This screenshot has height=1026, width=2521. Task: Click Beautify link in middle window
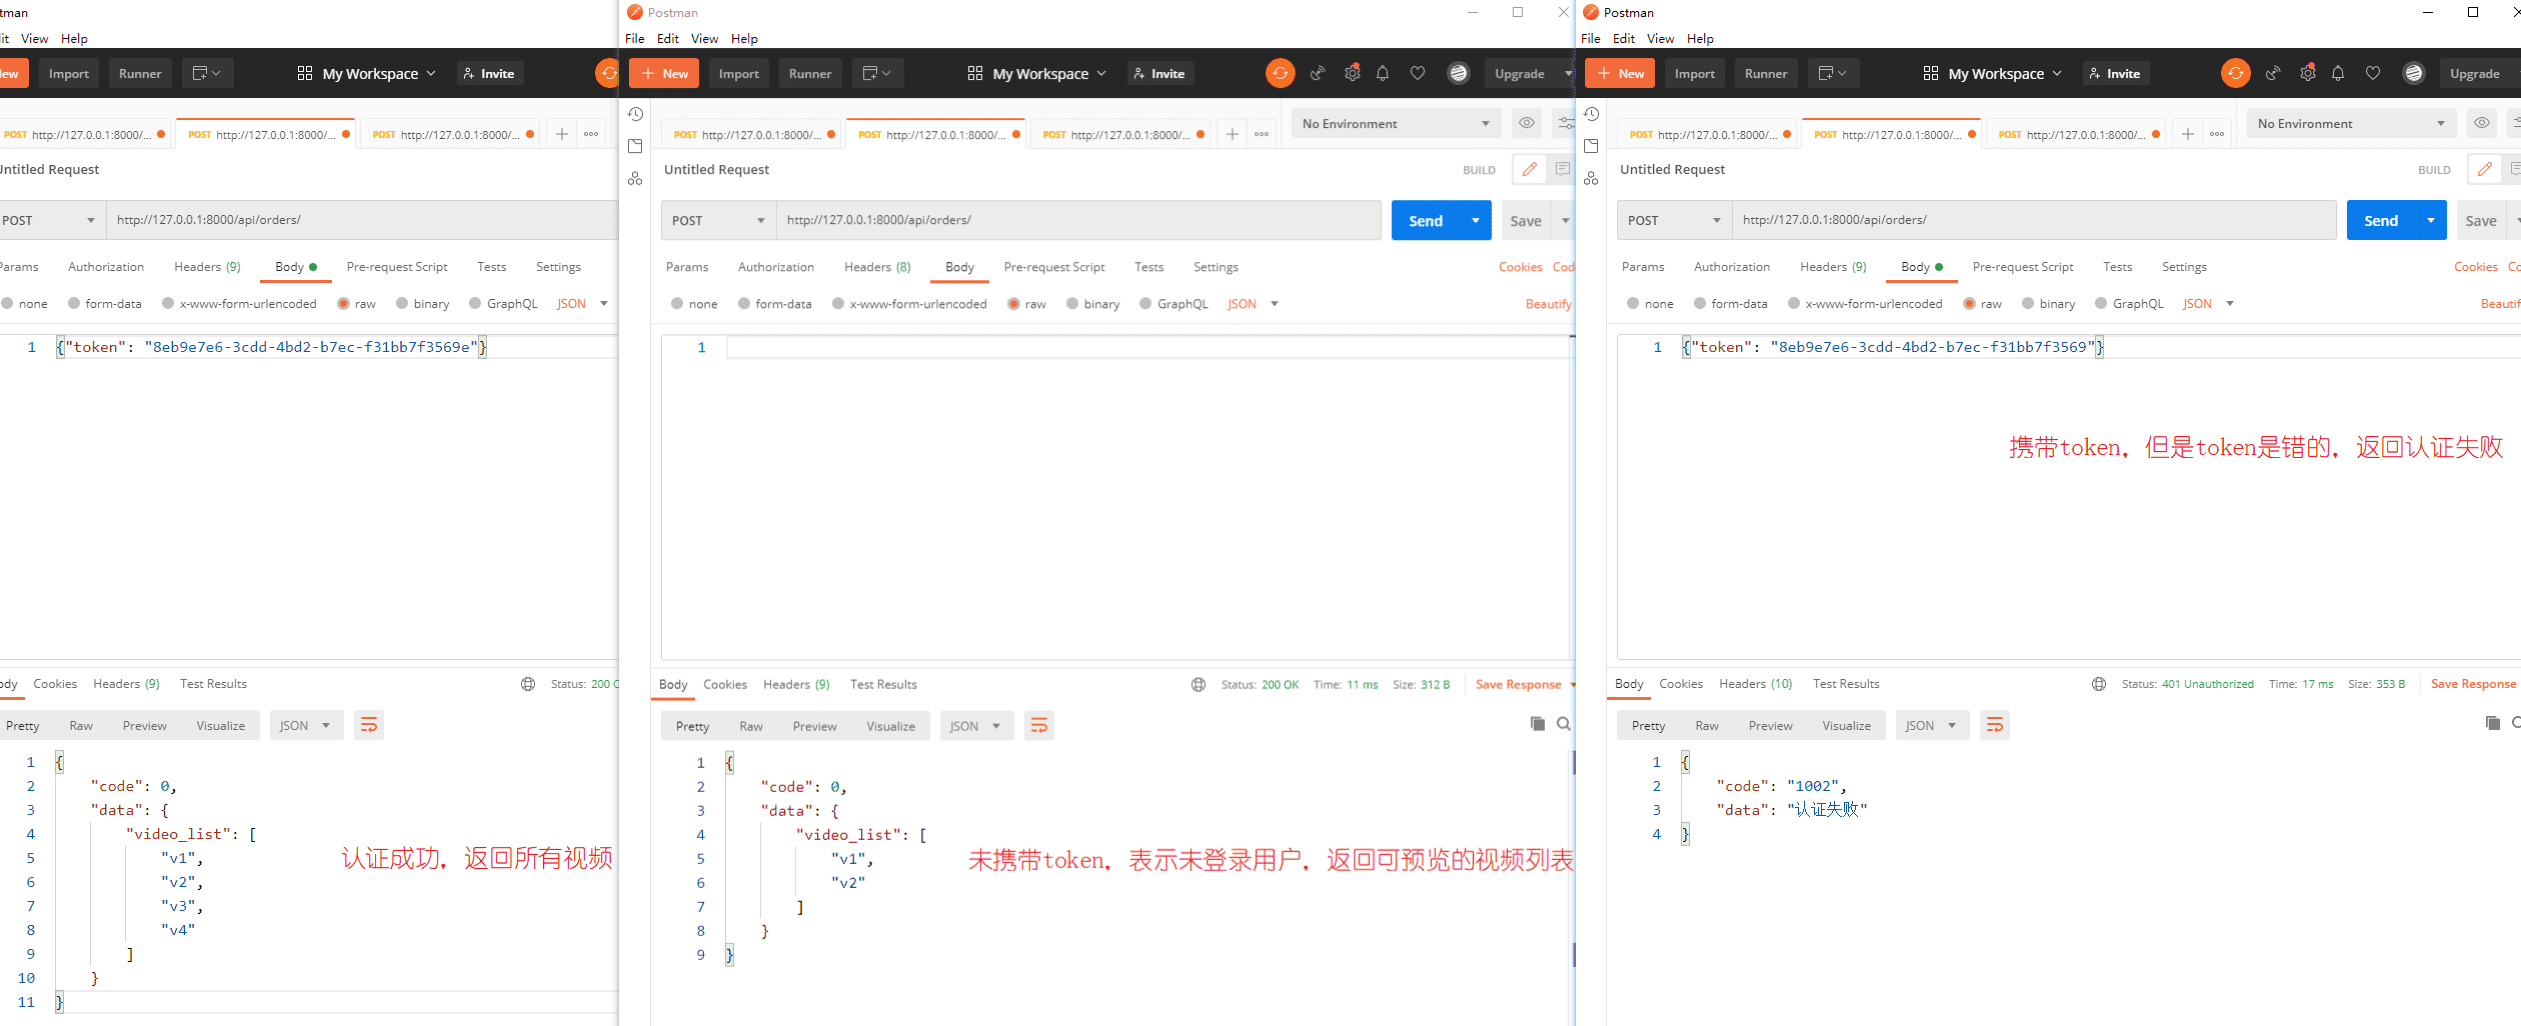point(1548,304)
